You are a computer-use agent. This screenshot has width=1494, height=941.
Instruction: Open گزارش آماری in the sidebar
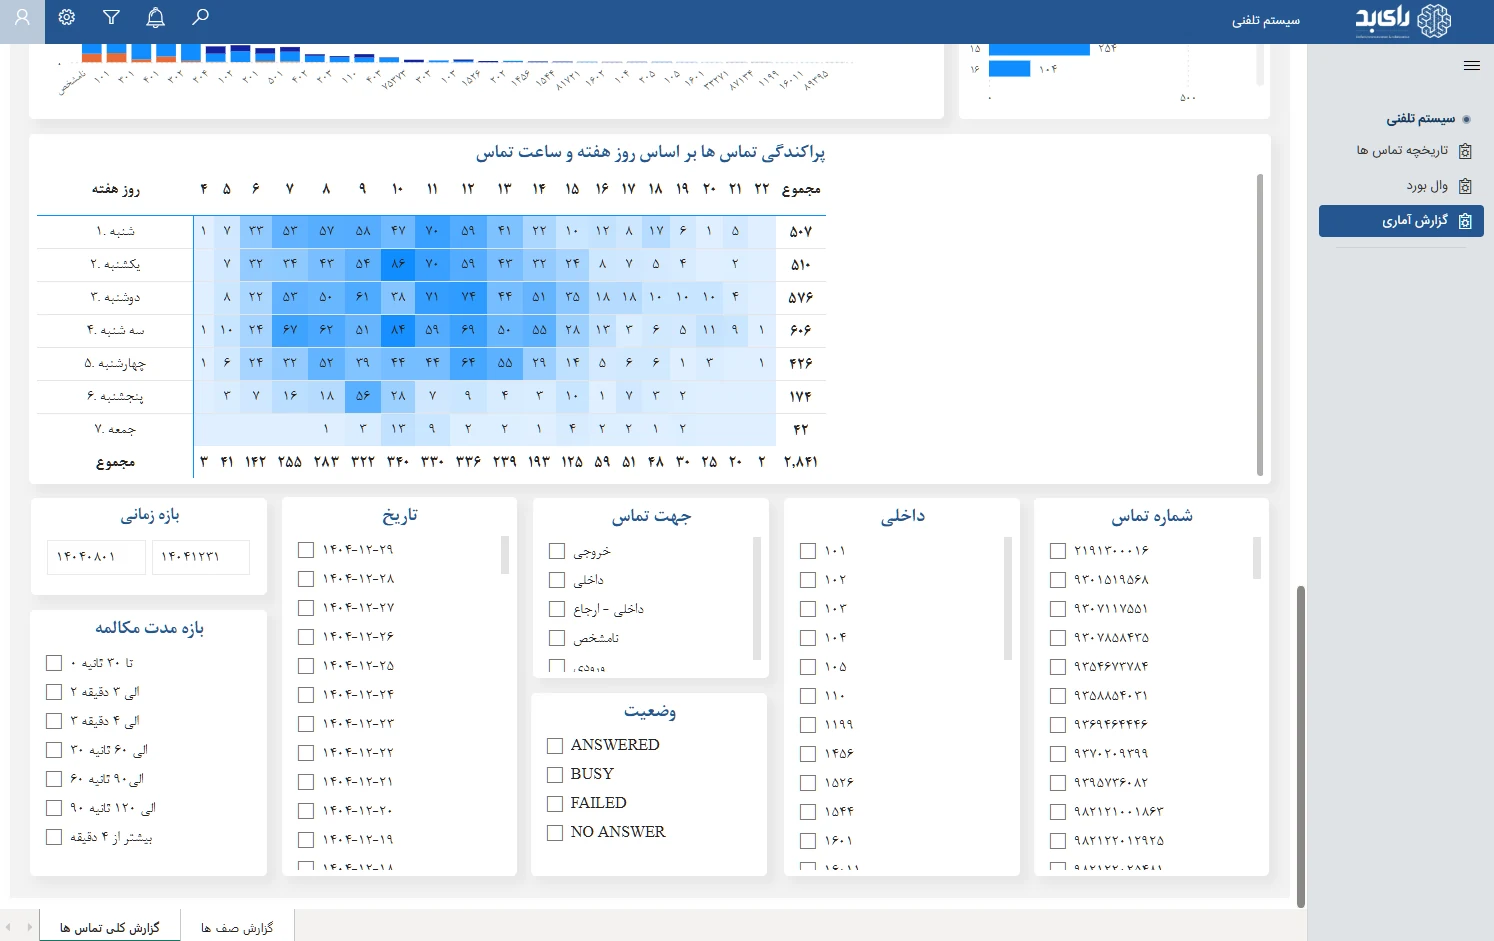1401,221
